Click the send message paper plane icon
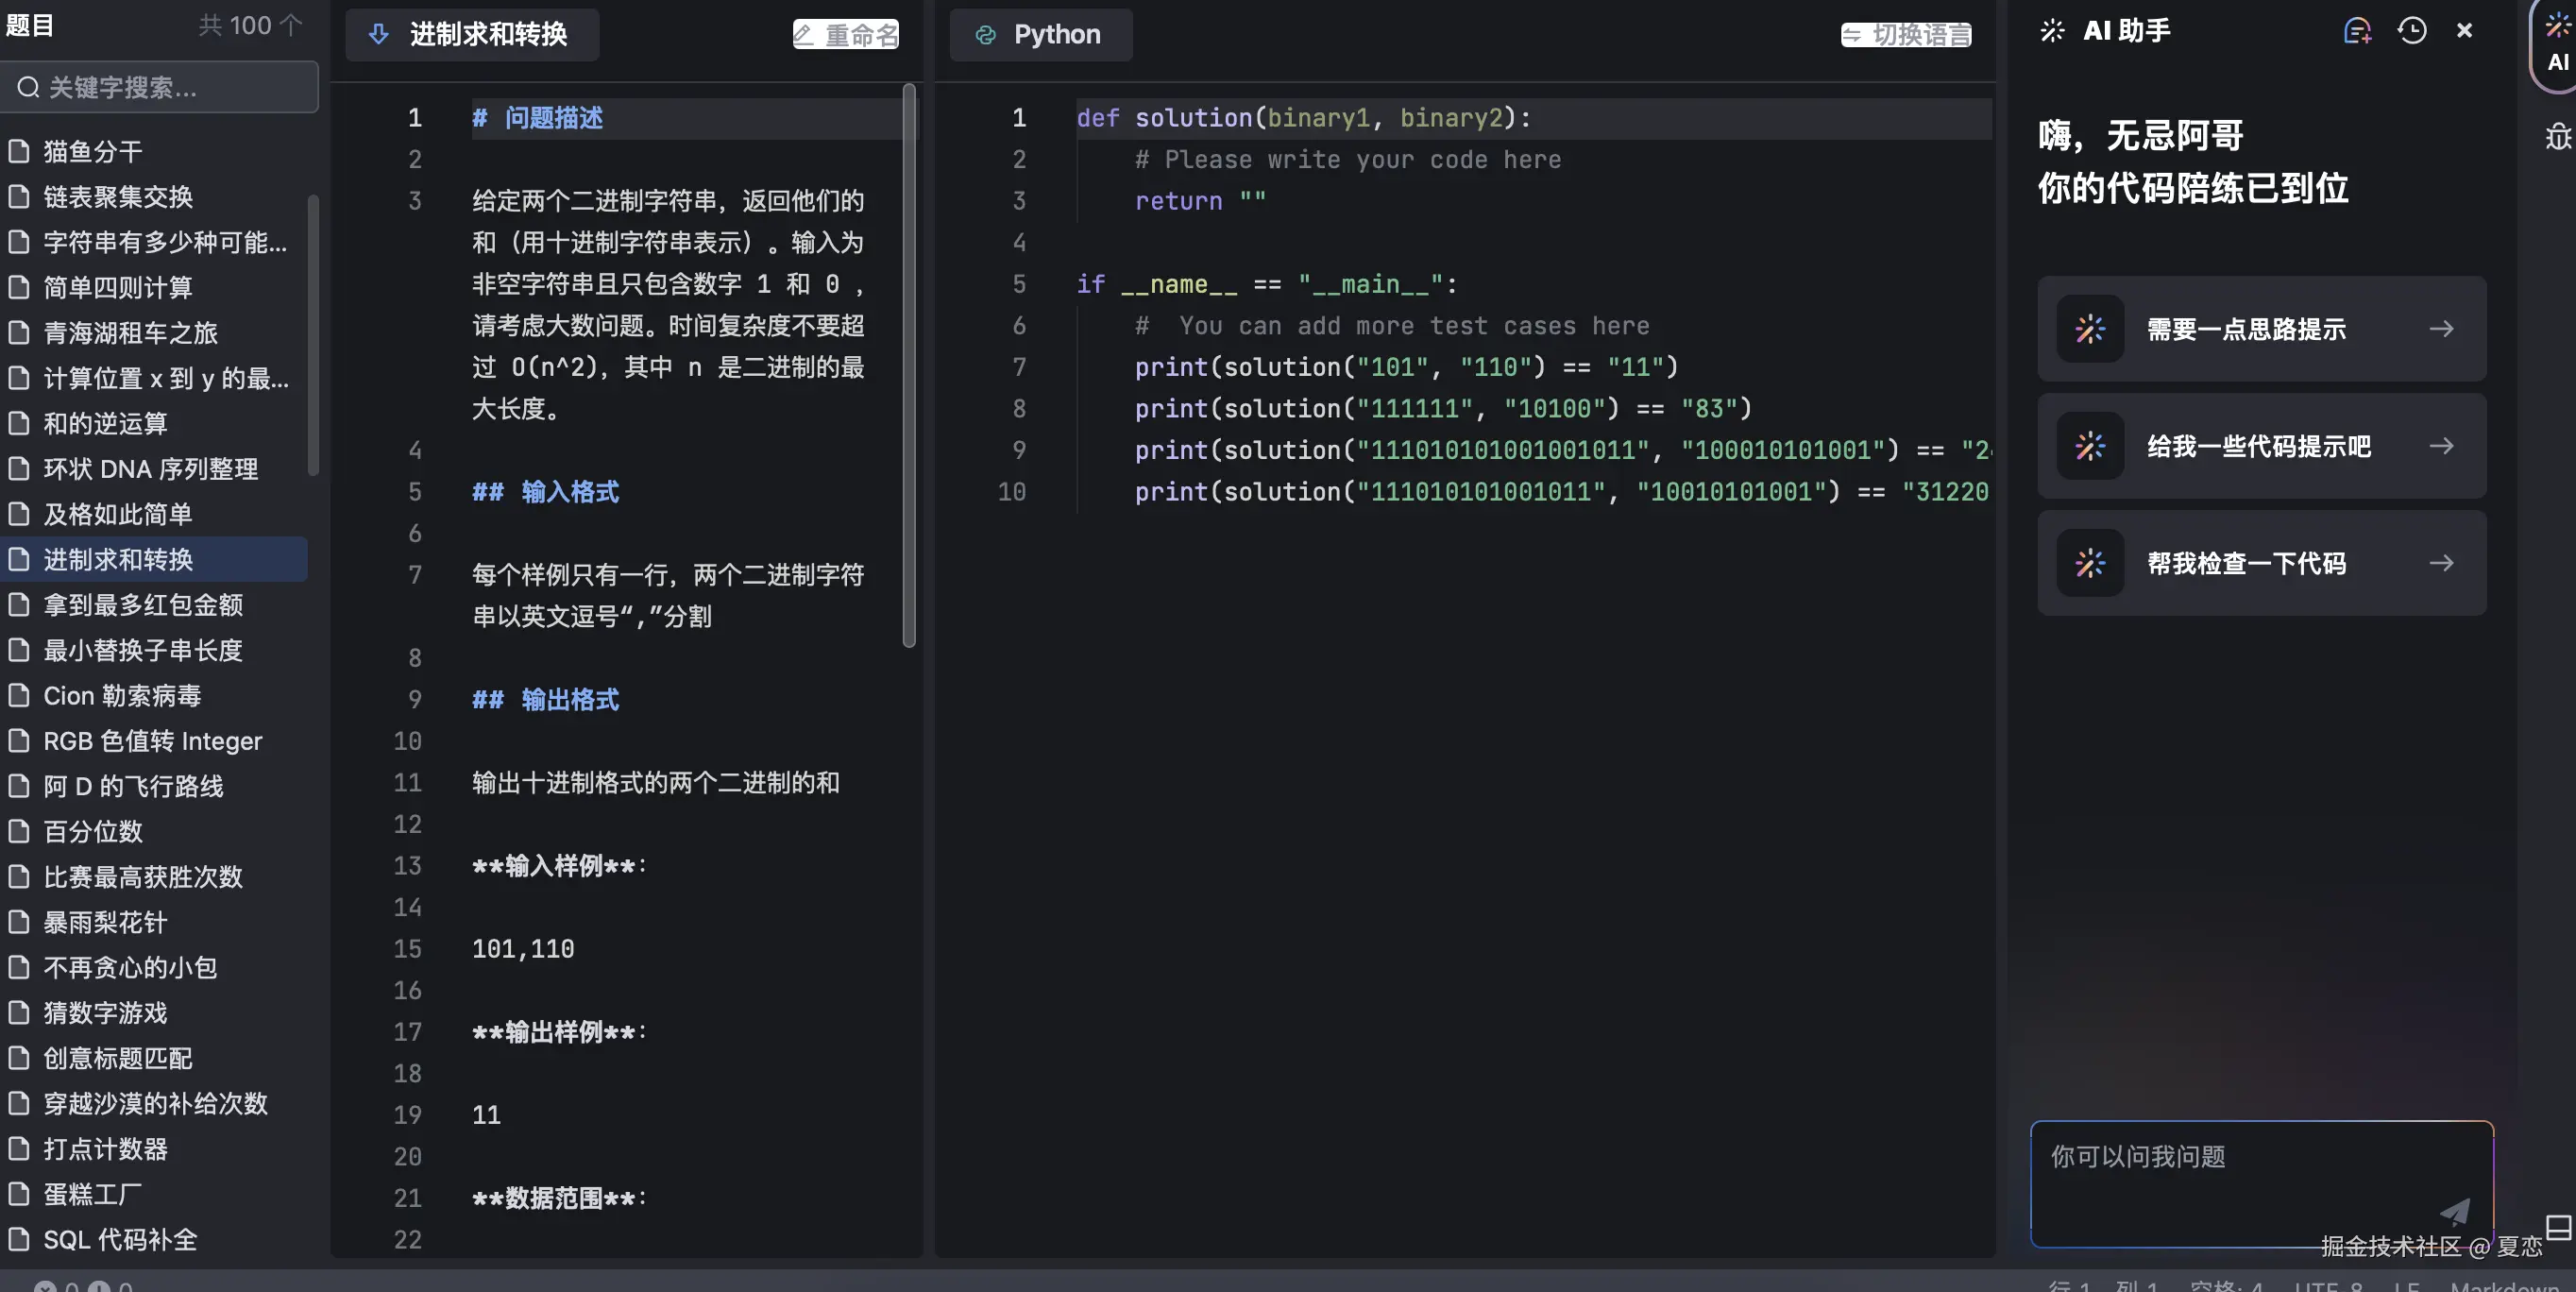This screenshot has height=1292, width=2576. (x=2454, y=1212)
